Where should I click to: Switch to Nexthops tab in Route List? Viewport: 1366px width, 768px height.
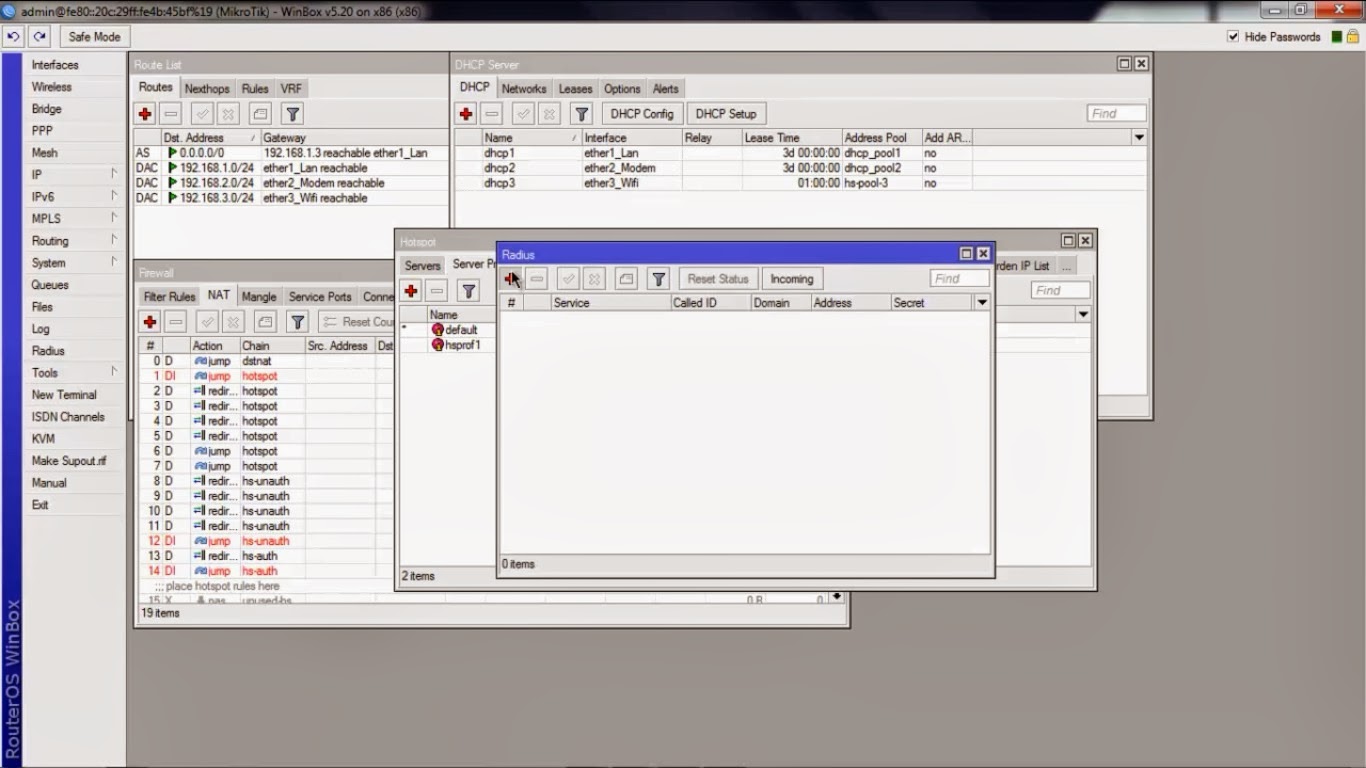coord(207,88)
